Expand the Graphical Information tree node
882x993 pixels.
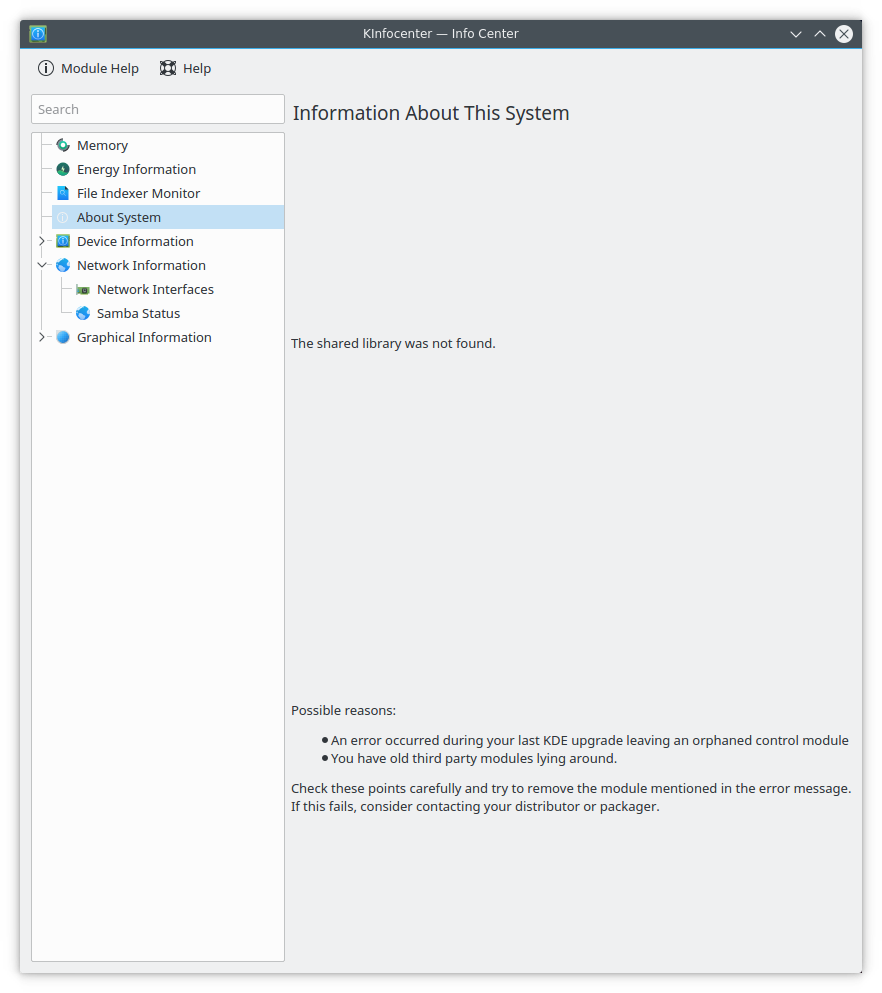click(42, 337)
